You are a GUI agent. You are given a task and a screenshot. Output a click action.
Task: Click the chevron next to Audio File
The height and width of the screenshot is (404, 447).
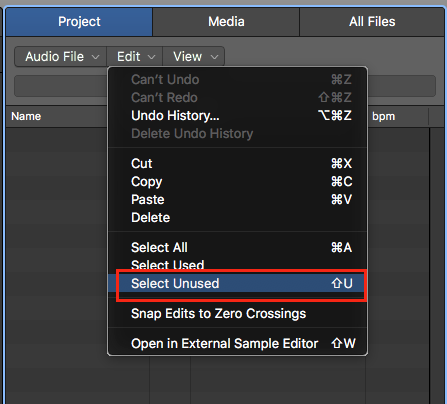pos(95,57)
